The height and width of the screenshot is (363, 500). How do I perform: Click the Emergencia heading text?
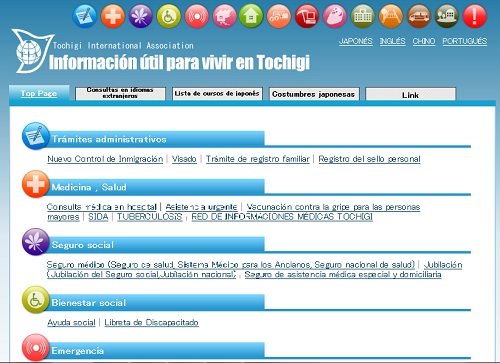78,351
